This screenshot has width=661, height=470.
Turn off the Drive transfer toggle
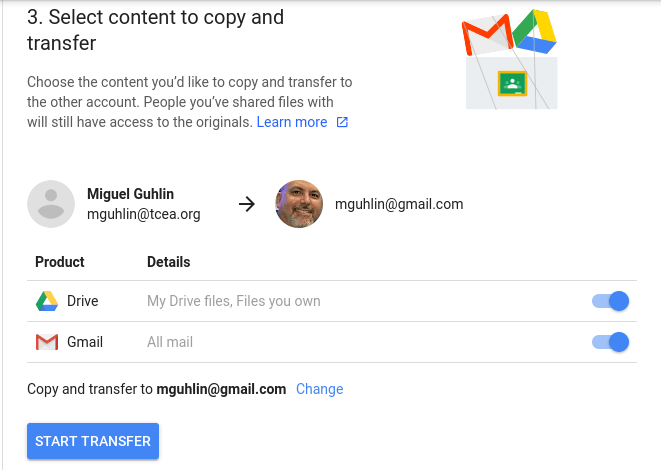point(610,301)
